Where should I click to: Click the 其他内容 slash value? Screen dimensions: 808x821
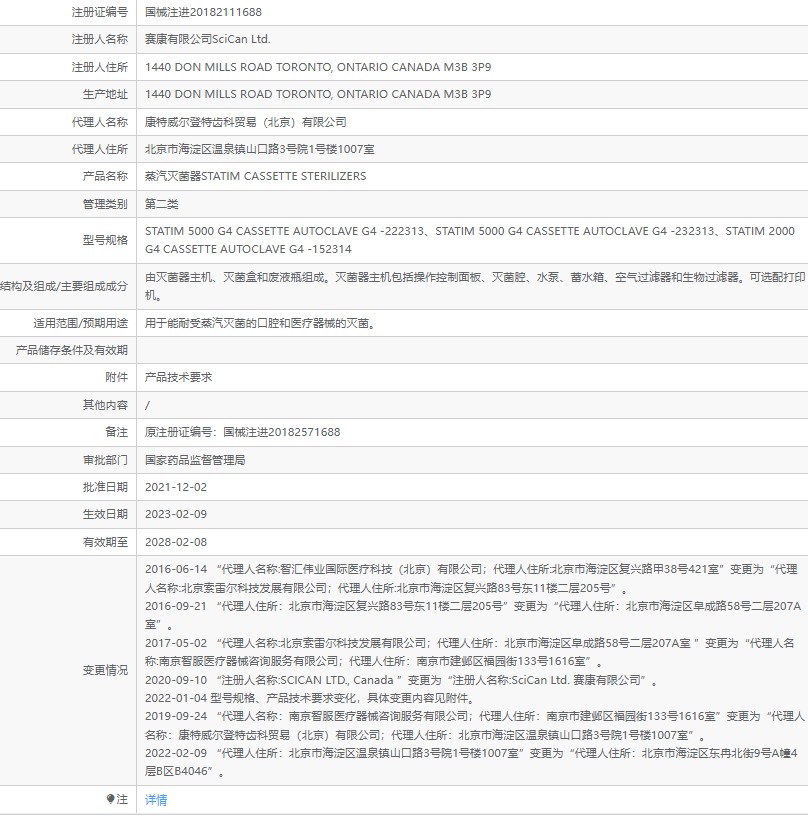(x=147, y=405)
